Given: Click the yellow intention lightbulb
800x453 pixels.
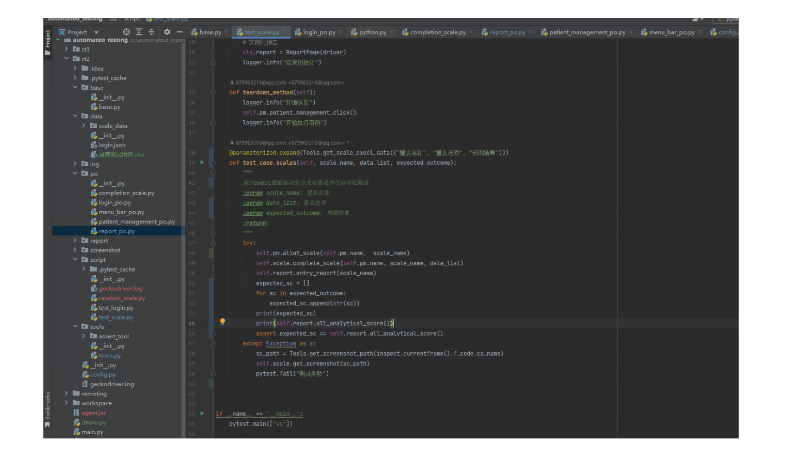Looking at the screenshot, I should [x=222, y=321].
